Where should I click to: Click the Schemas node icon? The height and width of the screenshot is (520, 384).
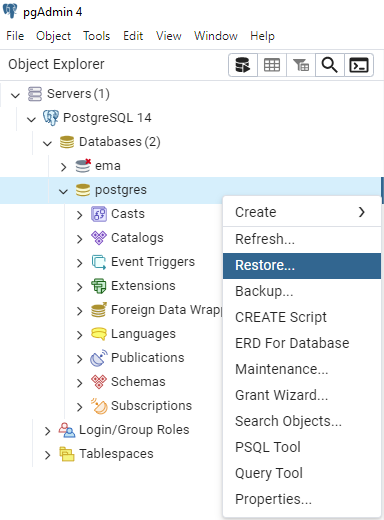[x=99, y=382]
